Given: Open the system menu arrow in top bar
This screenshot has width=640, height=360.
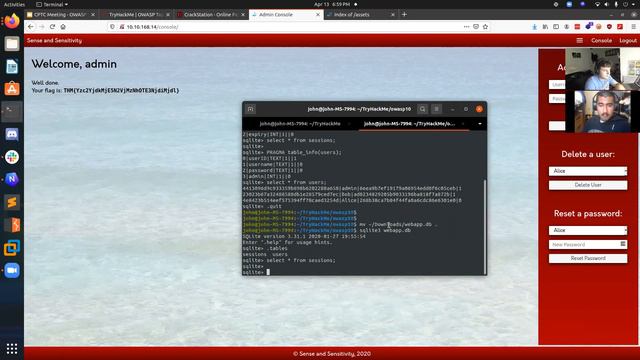Looking at the screenshot, I should 634,4.
